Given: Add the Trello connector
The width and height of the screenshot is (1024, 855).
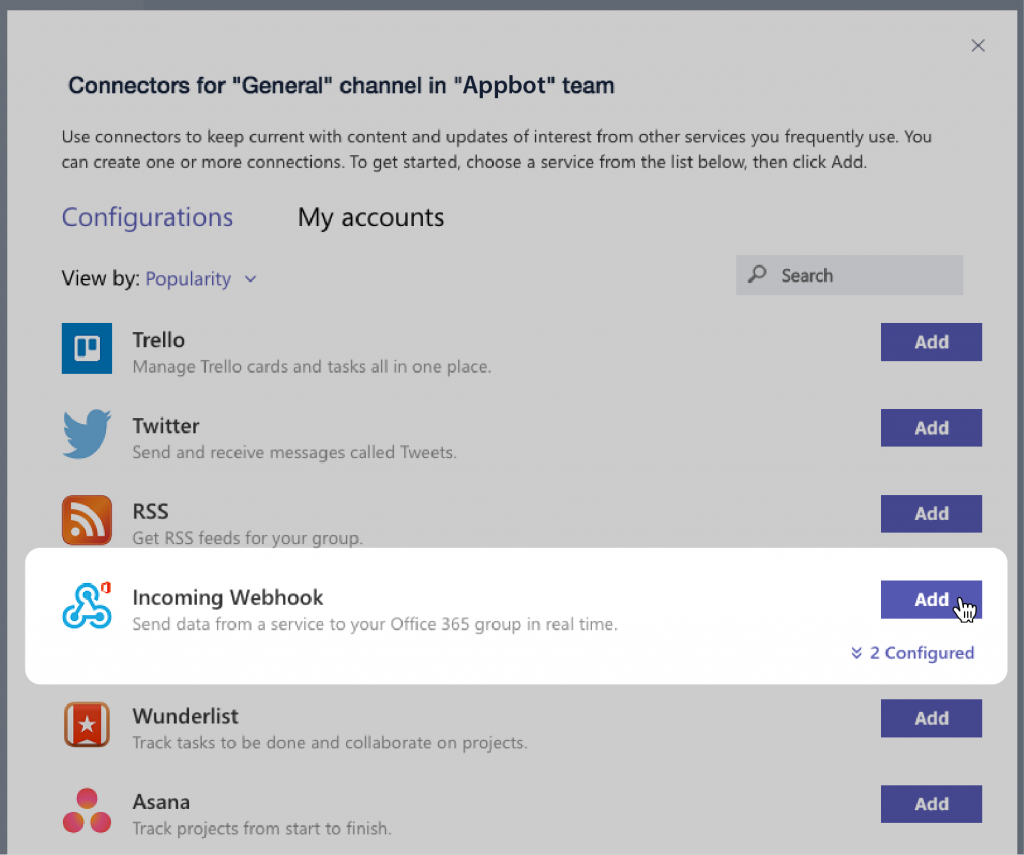Looking at the screenshot, I should 931,342.
